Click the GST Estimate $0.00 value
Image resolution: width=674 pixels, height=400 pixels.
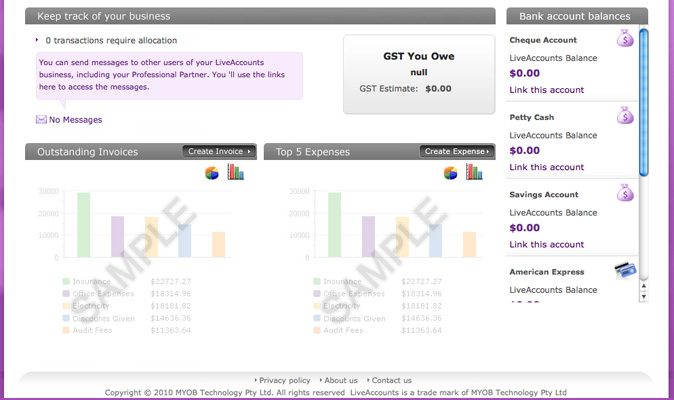[438, 89]
